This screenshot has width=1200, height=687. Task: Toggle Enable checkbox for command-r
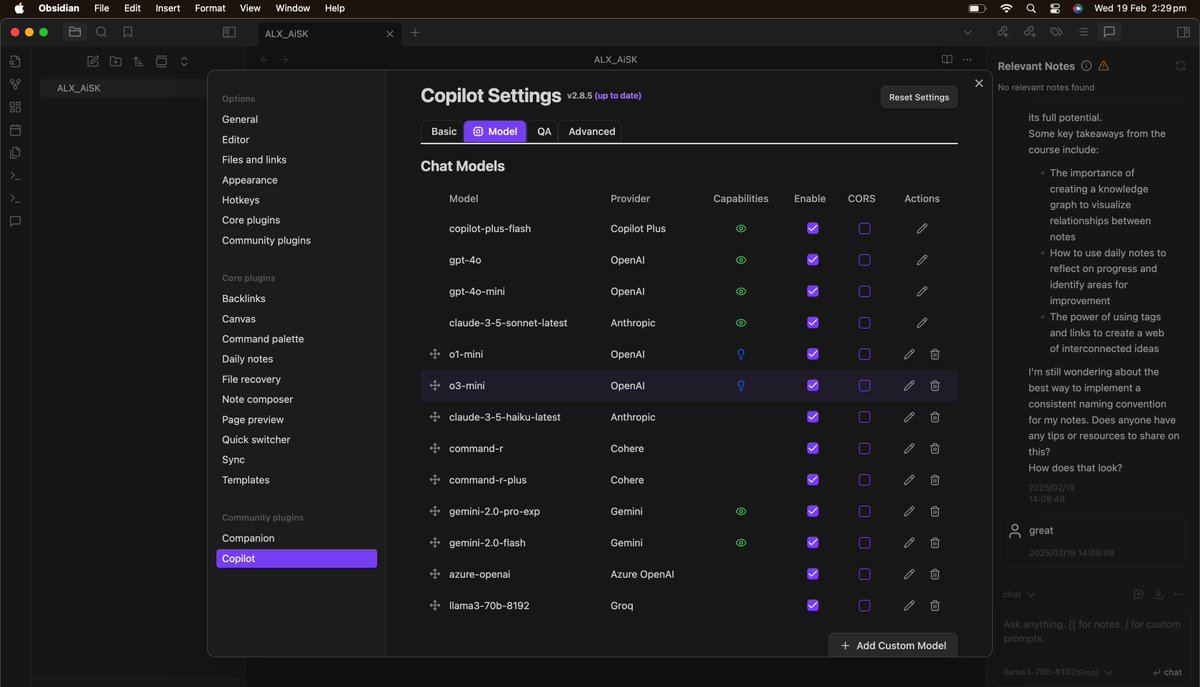point(813,448)
